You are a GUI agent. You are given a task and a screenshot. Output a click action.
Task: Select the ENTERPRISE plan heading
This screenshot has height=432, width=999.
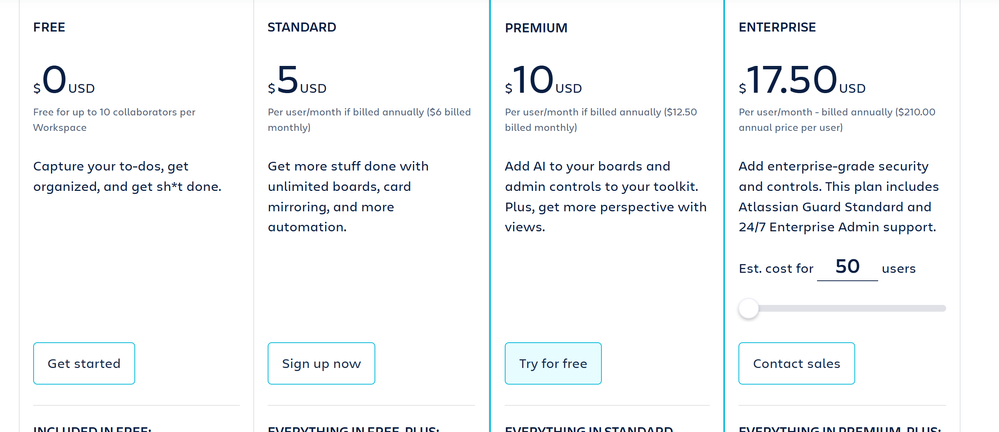(x=777, y=27)
